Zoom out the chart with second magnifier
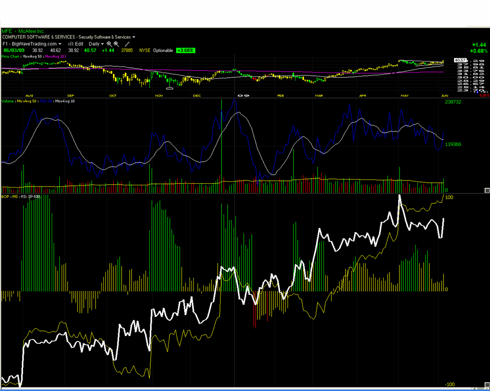This screenshot has width=490, height=391. point(116,44)
